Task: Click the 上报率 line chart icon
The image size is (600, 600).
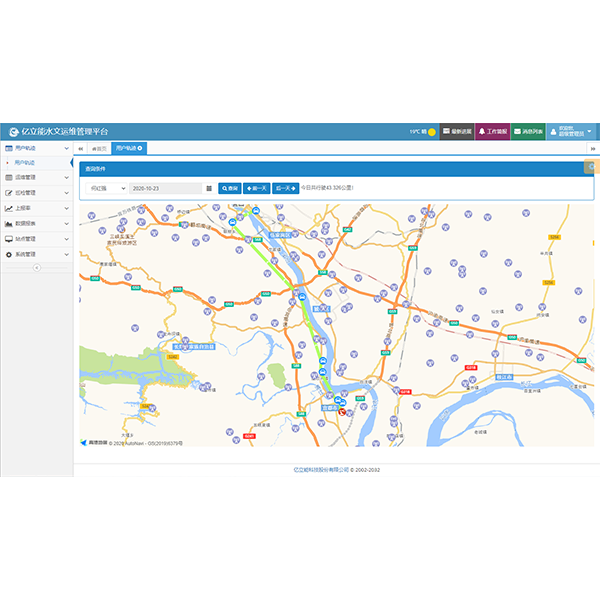Action: (8, 208)
